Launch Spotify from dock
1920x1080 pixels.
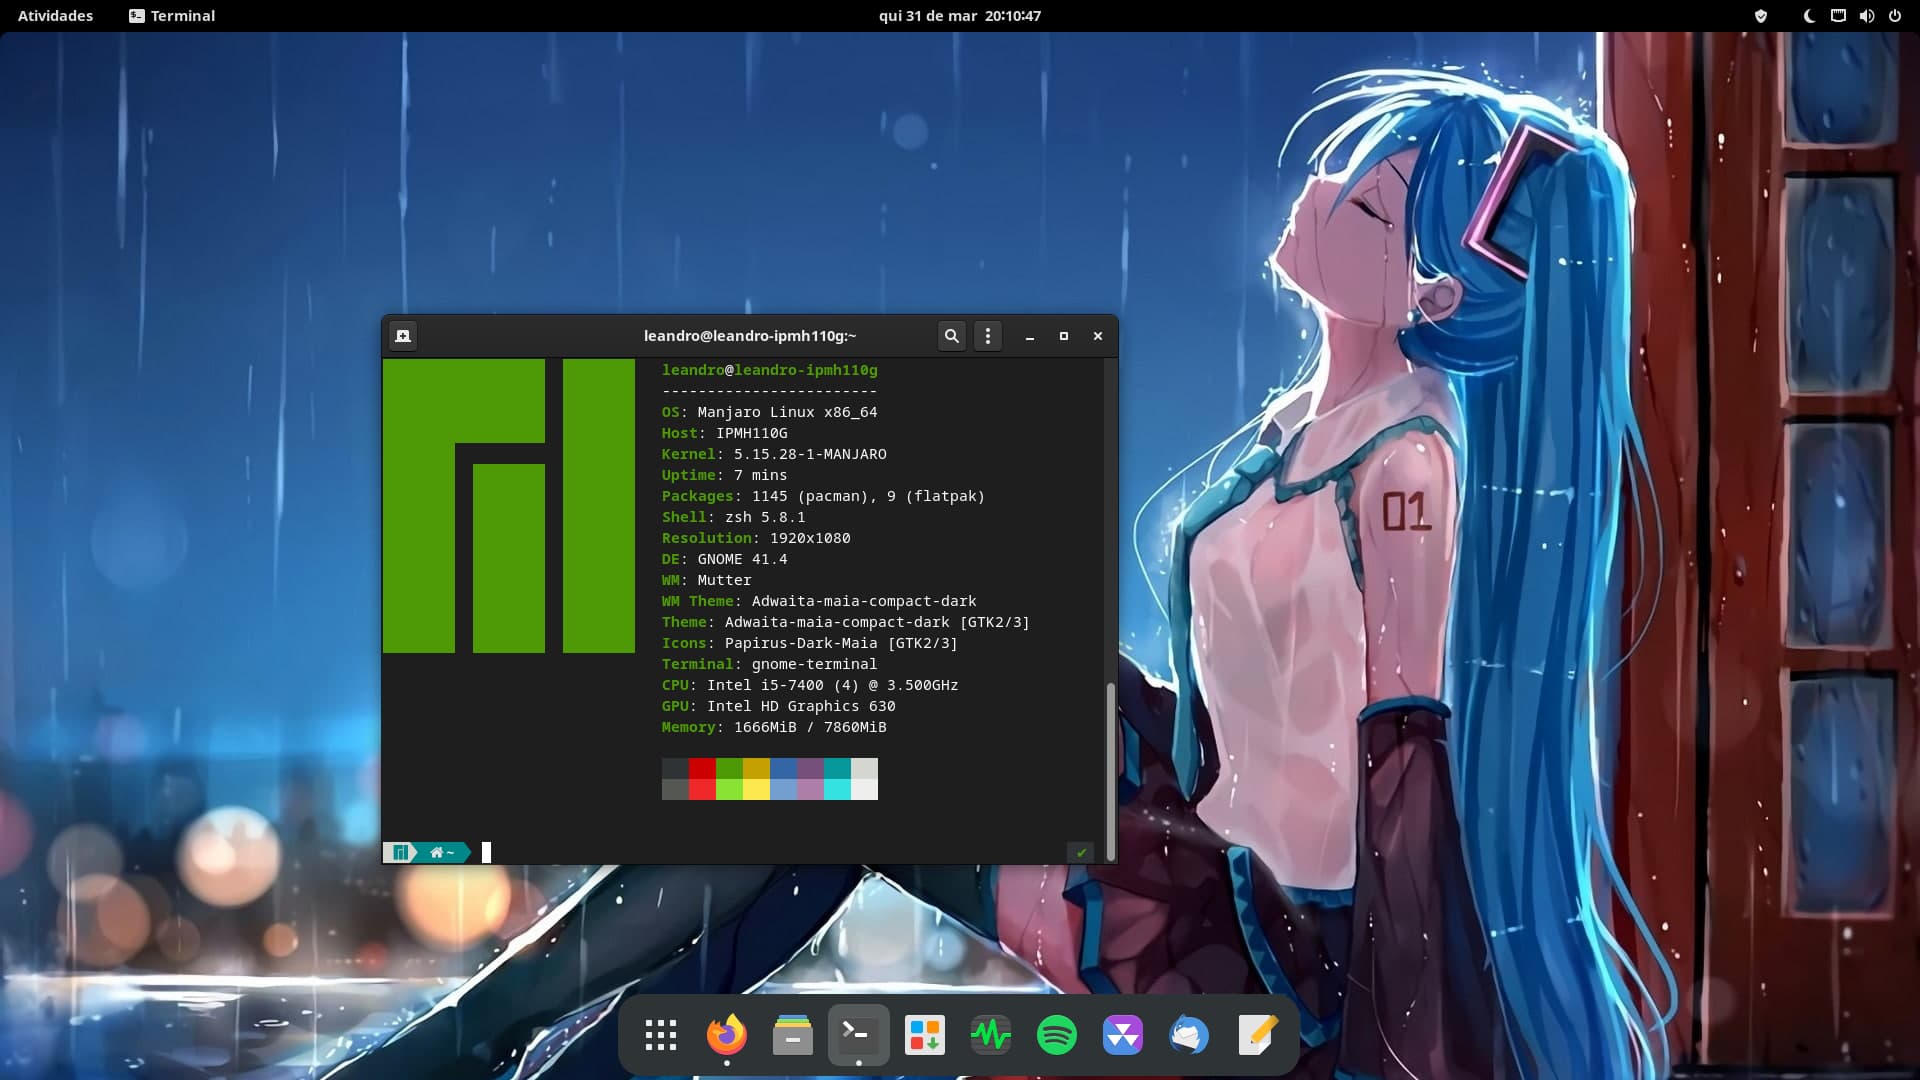[1057, 1035]
